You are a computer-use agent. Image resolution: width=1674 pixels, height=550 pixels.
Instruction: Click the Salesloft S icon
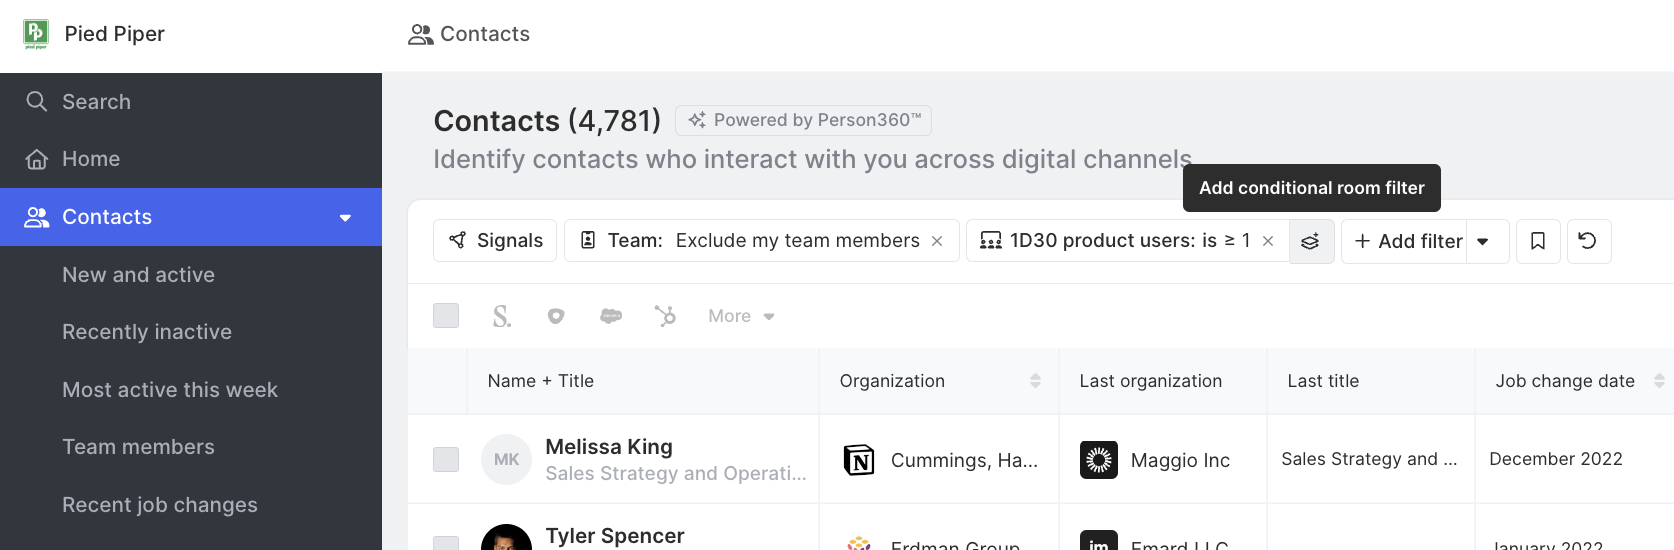pos(502,316)
